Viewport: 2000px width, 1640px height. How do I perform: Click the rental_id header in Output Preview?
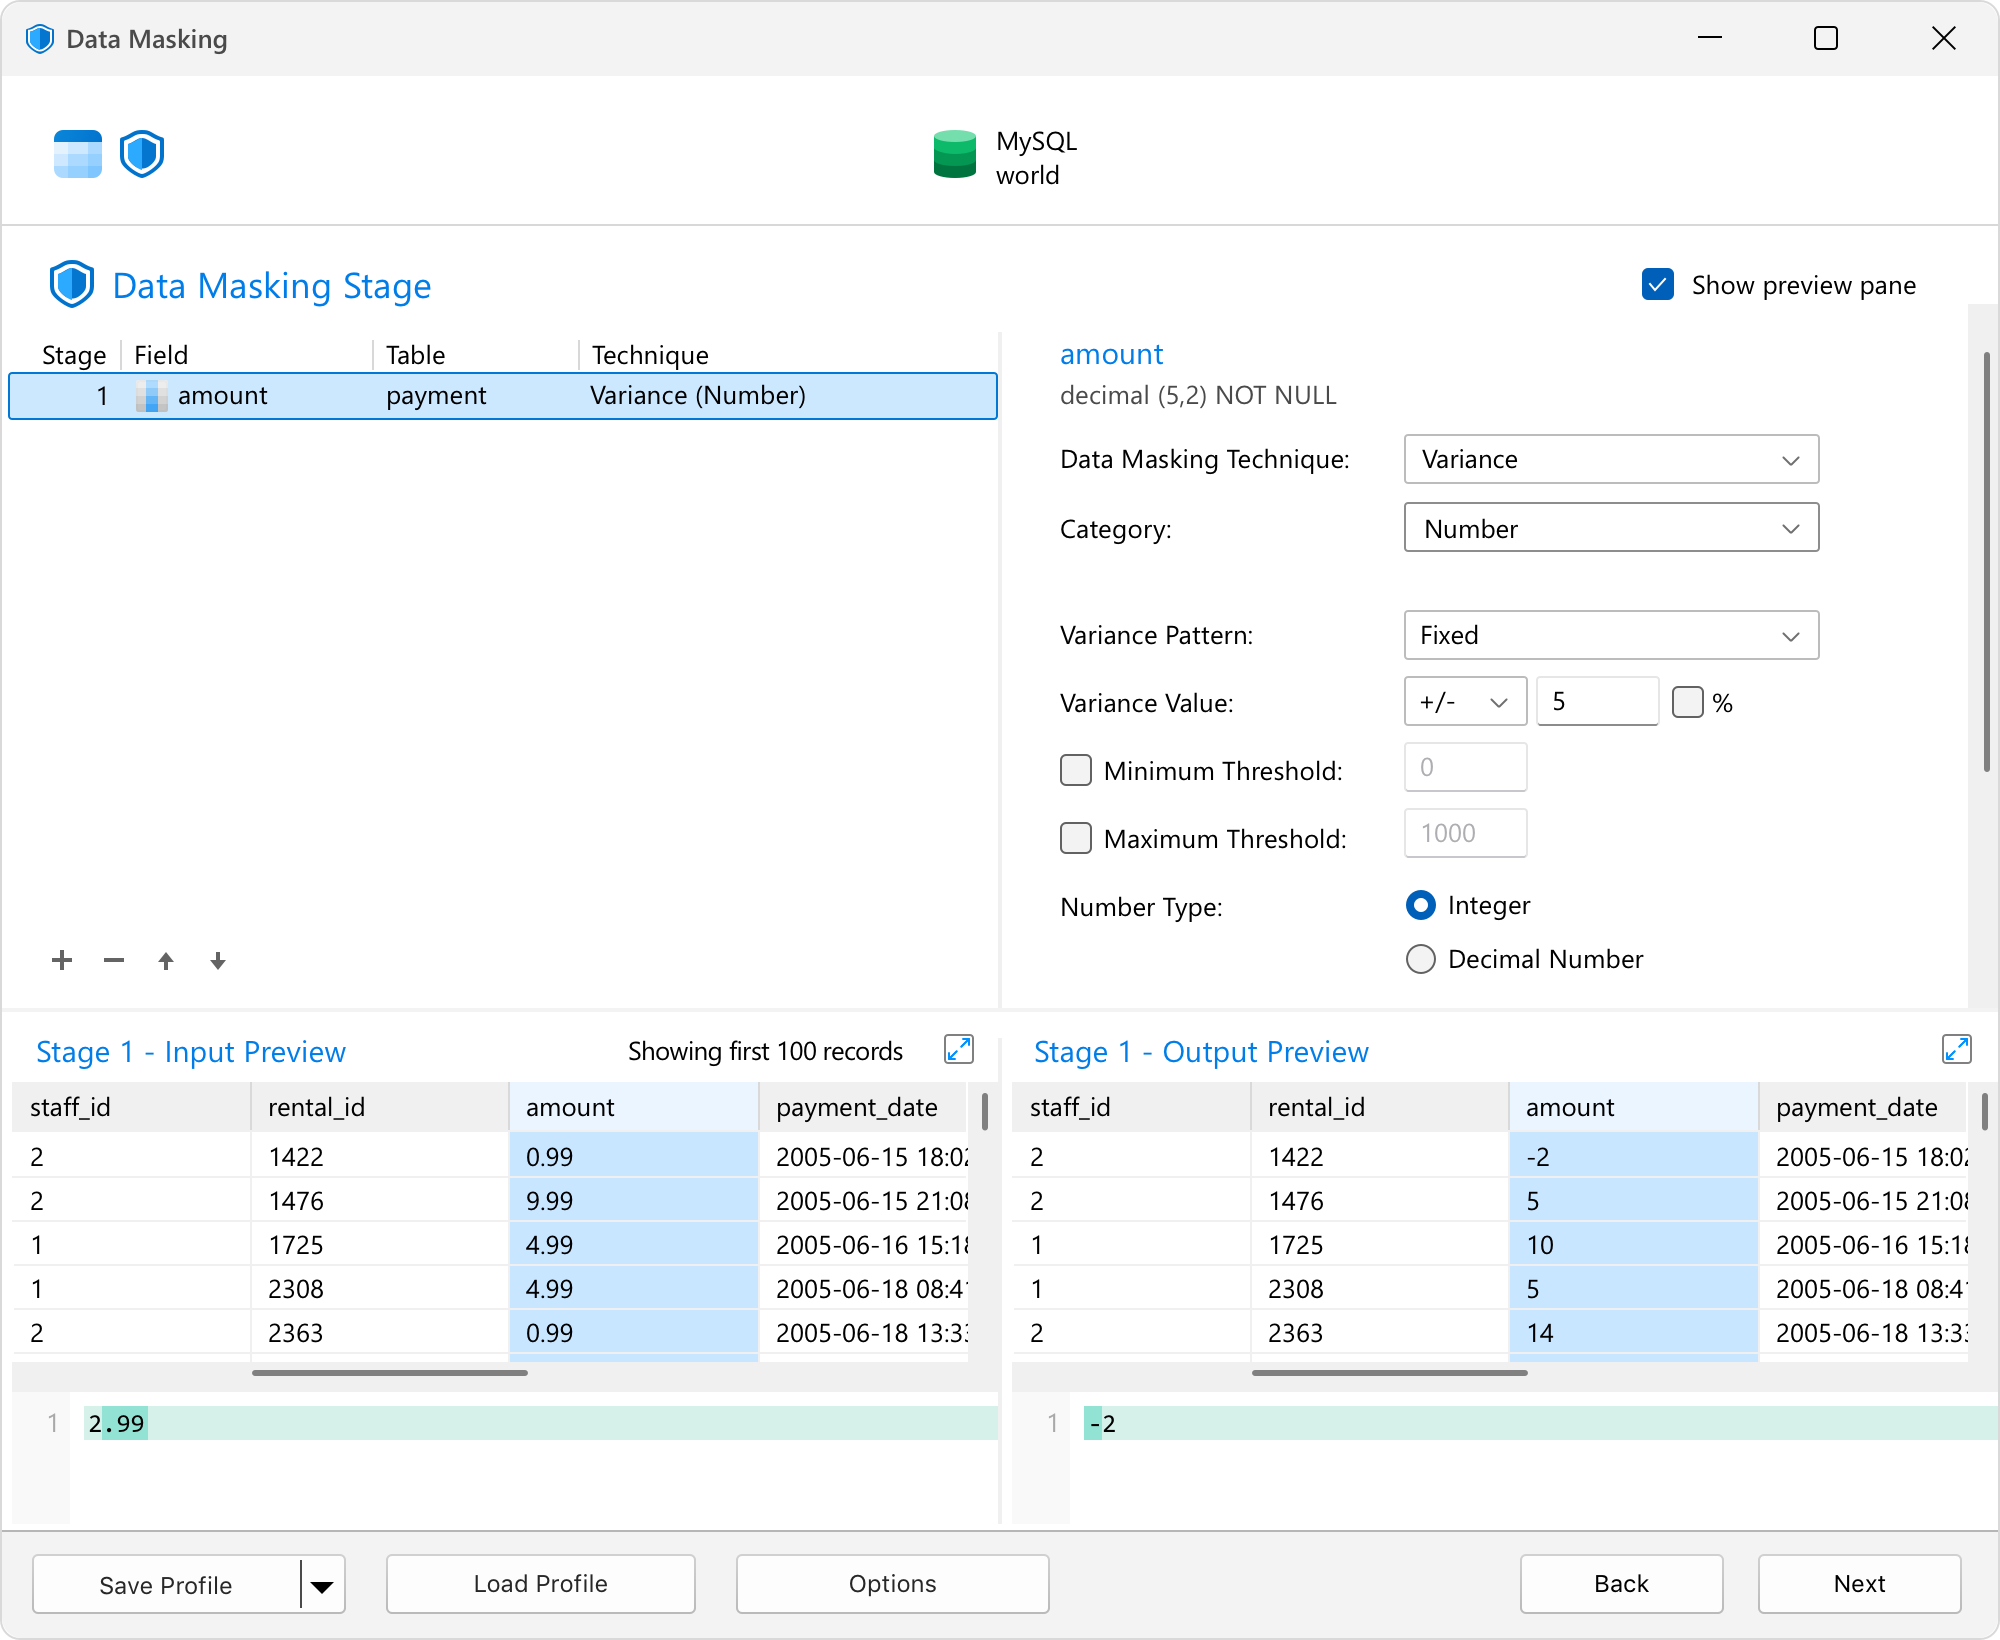pos(1380,1107)
